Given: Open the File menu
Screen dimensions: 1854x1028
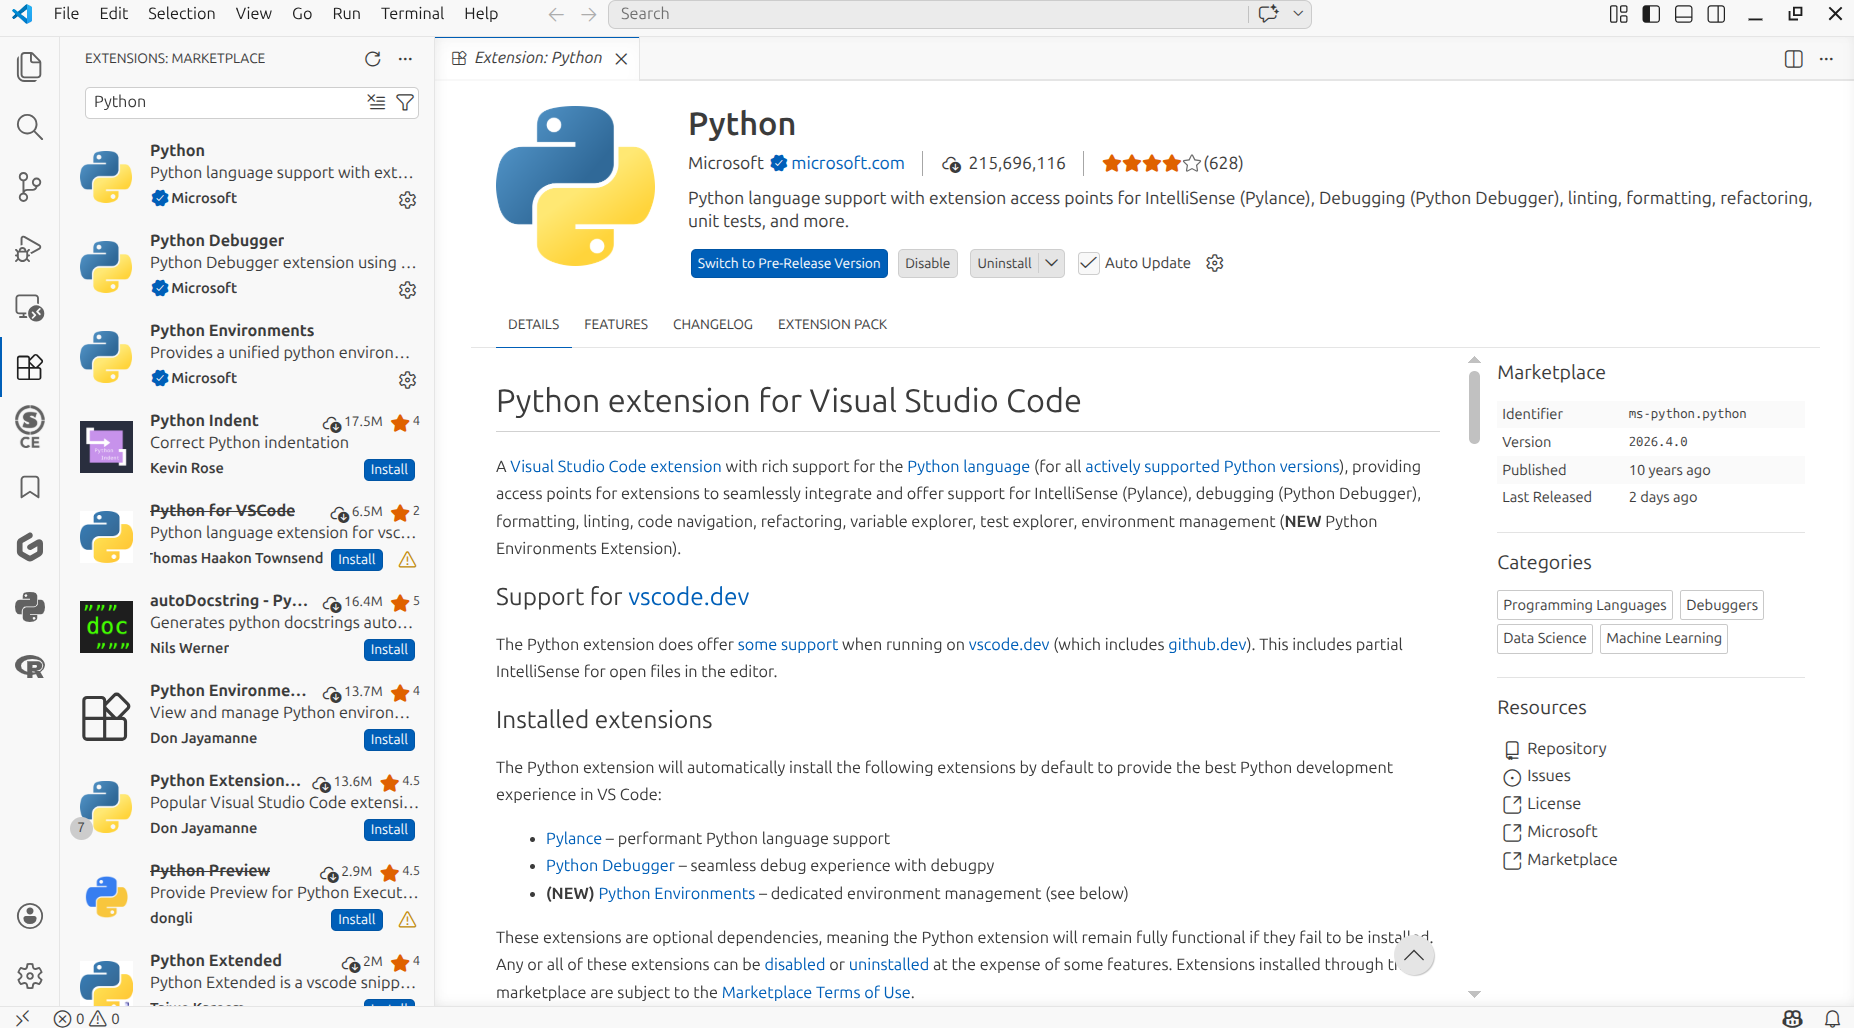Looking at the screenshot, I should tap(67, 14).
